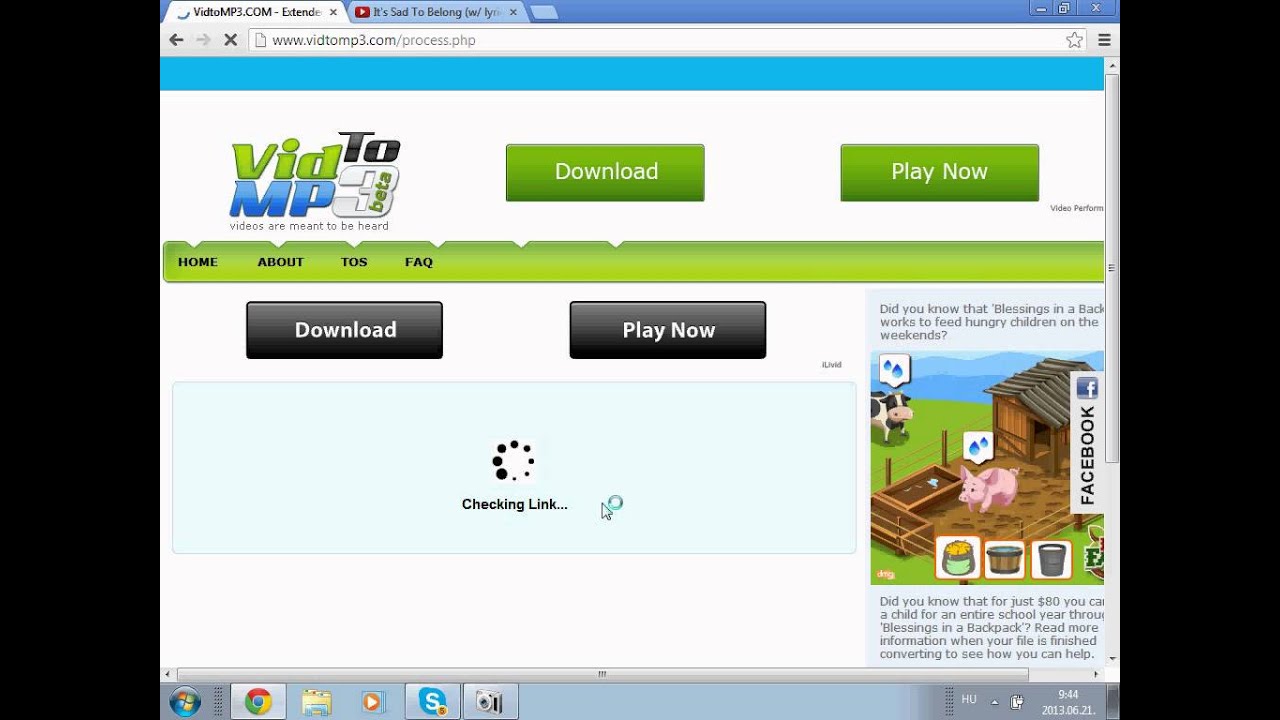Click the browser forward arrow
The height and width of the screenshot is (720, 1280).
[x=203, y=40]
